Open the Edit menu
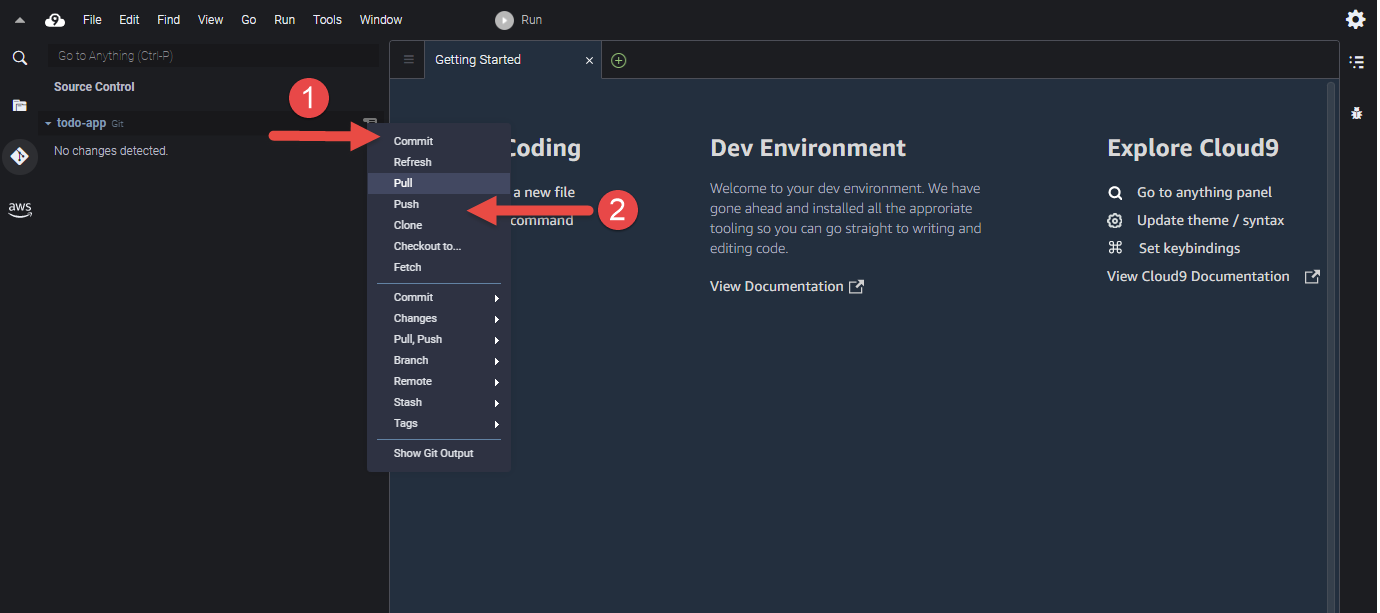 coord(129,20)
